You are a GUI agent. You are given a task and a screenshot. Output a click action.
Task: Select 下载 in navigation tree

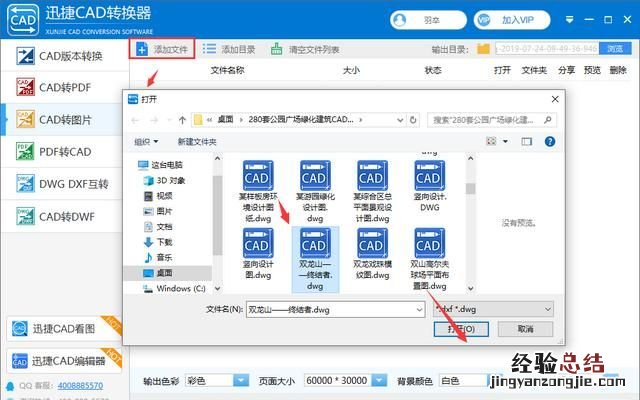(x=158, y=242)
